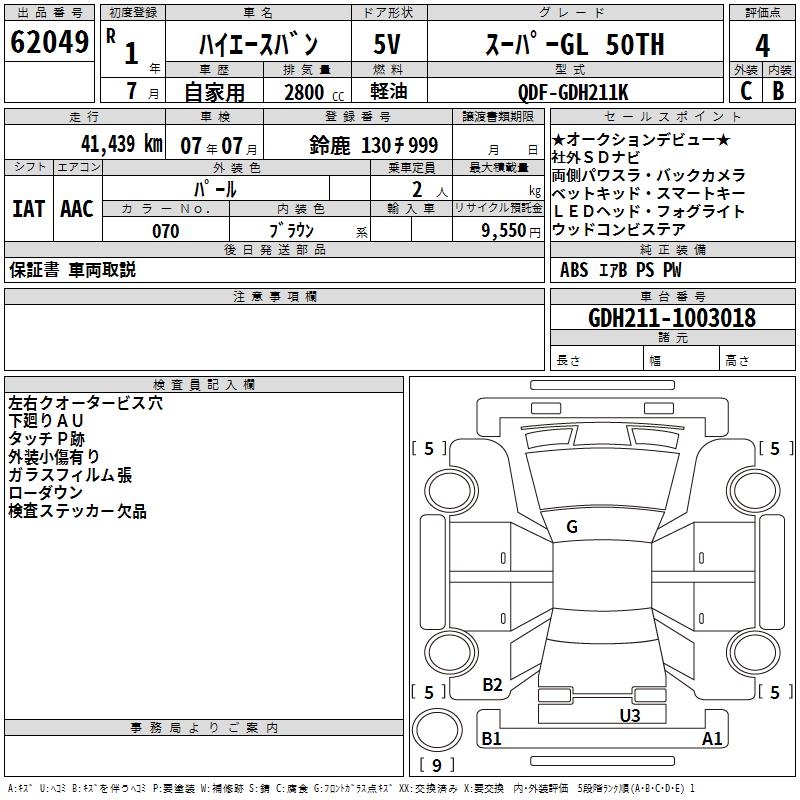Select the ★オークションデビュー★ sales point
This screenshot has height=800, width=800.
(641, 139)
